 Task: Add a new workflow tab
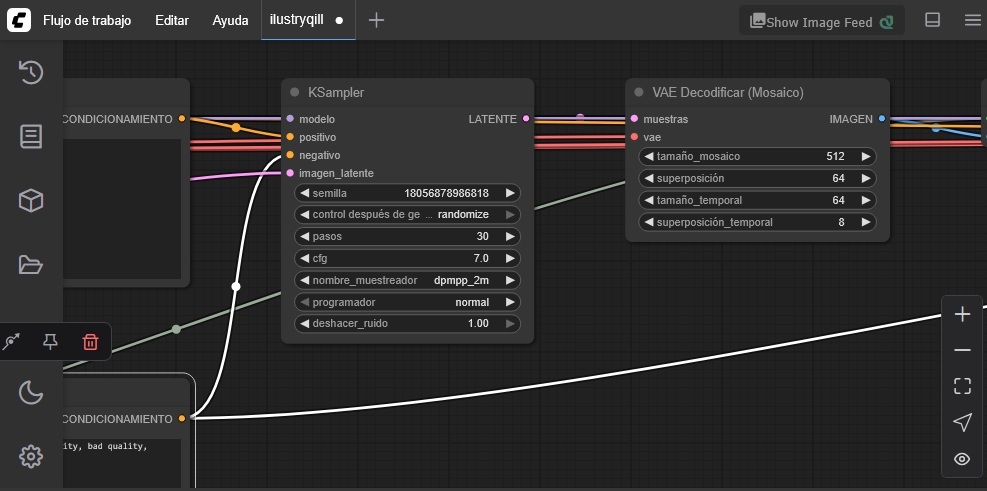pos(376,20)
